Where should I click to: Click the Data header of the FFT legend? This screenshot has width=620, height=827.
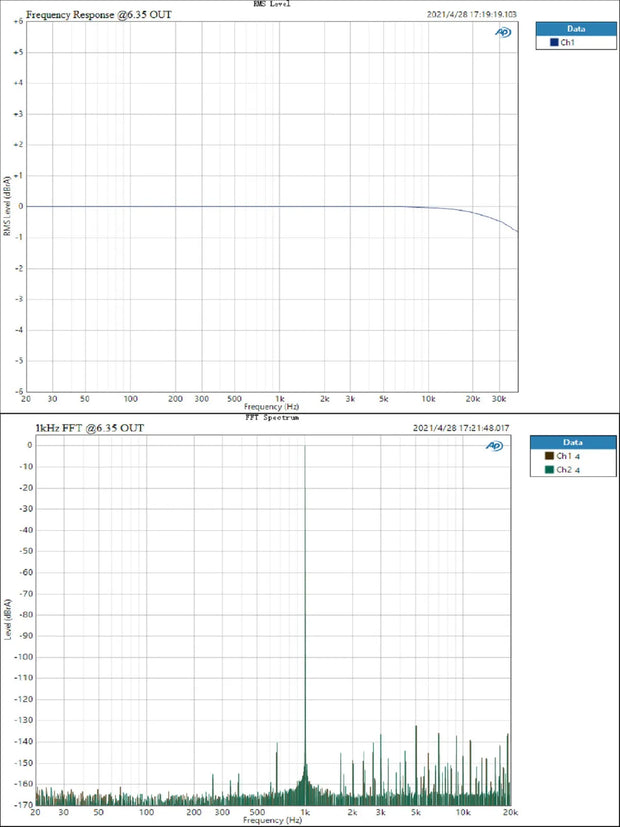573,441
